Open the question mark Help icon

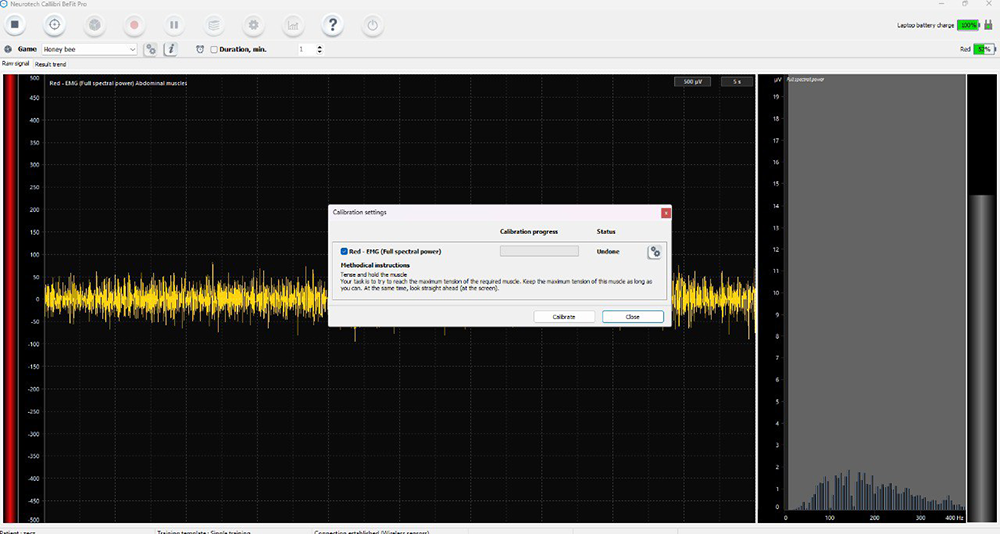point(333,23)
